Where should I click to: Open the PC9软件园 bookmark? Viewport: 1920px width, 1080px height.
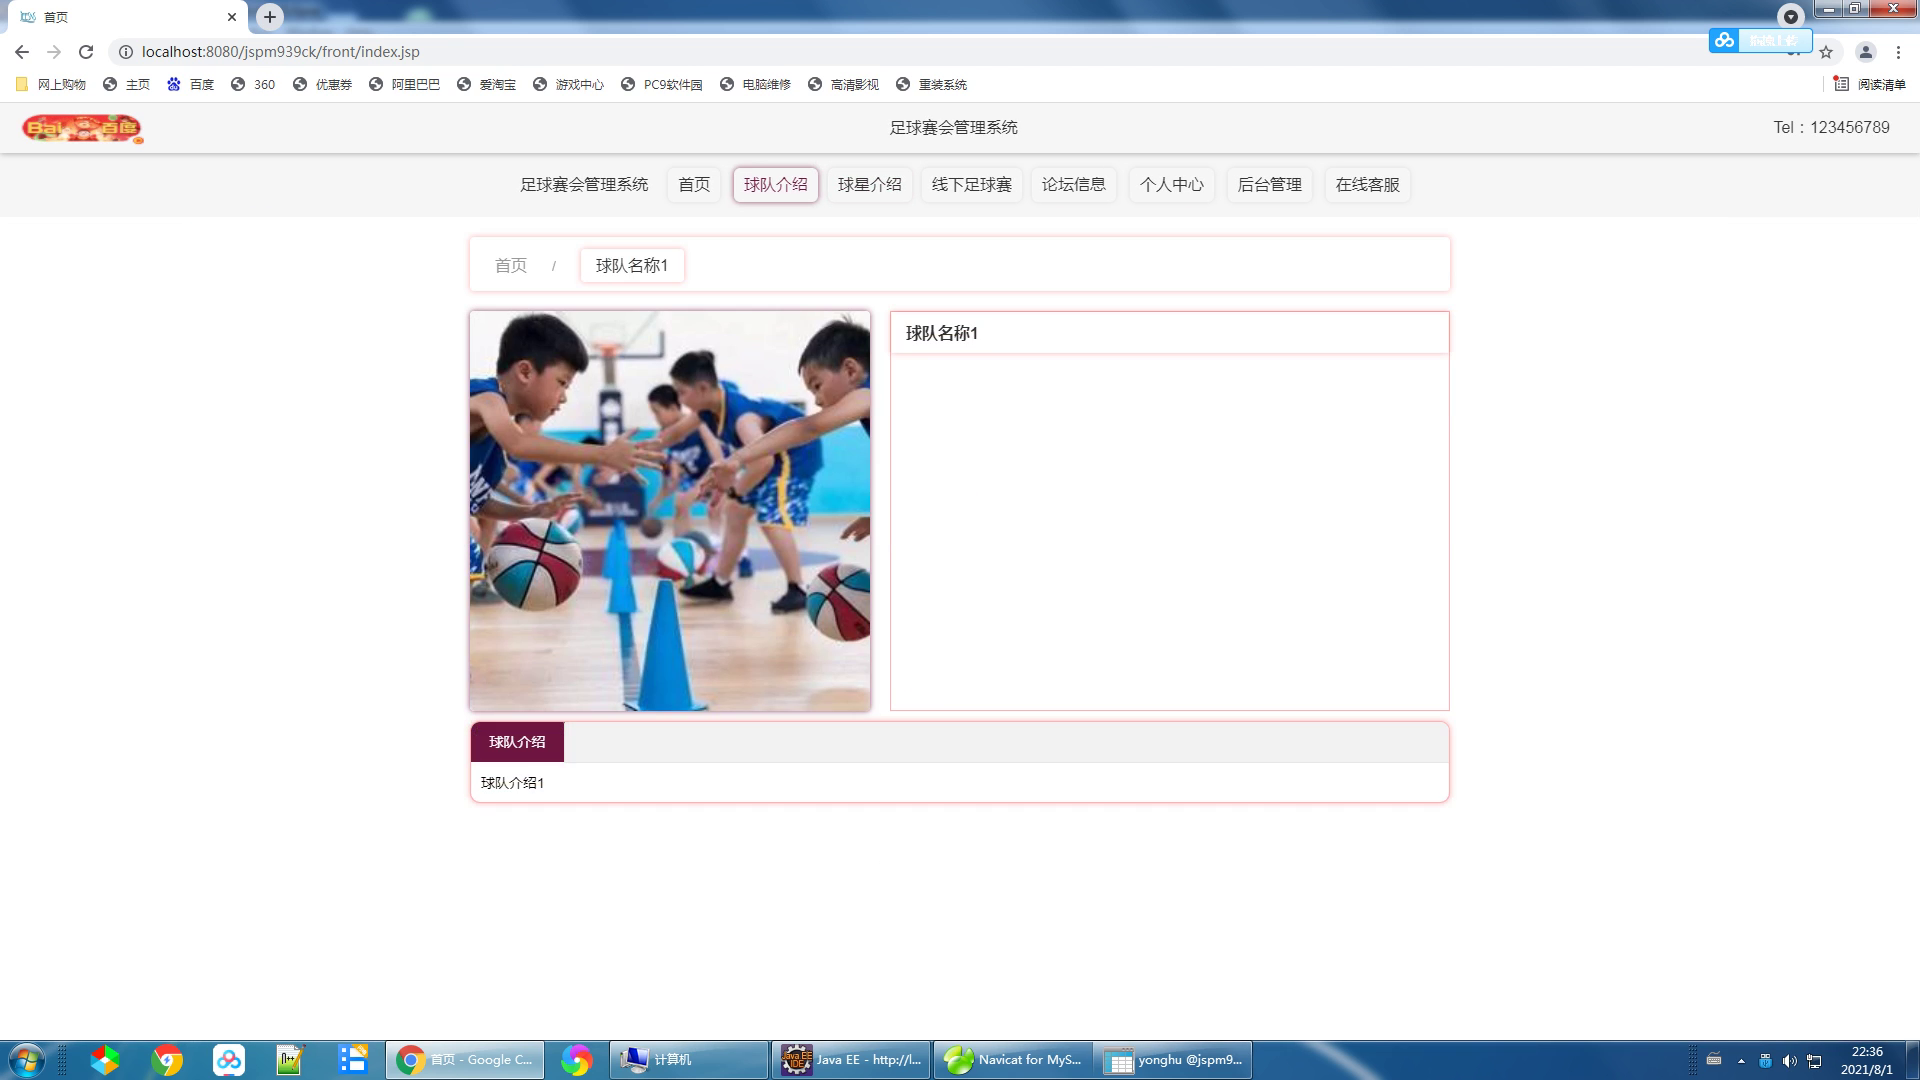click(661, 85)
